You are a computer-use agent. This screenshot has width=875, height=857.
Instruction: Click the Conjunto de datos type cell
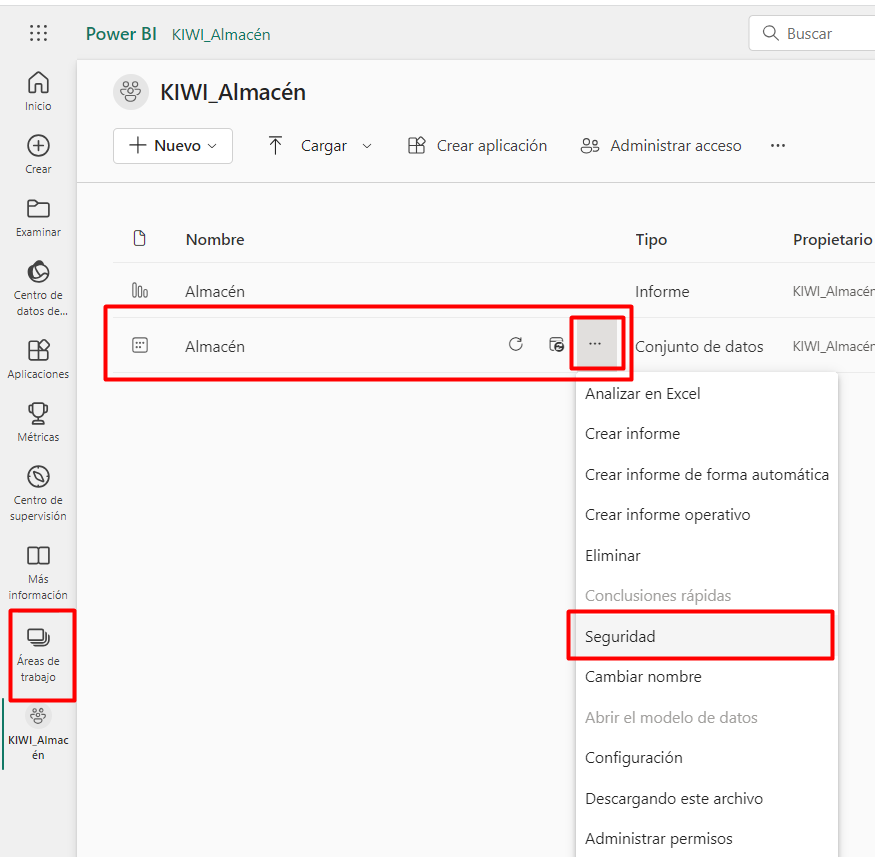tap(699, 346)
